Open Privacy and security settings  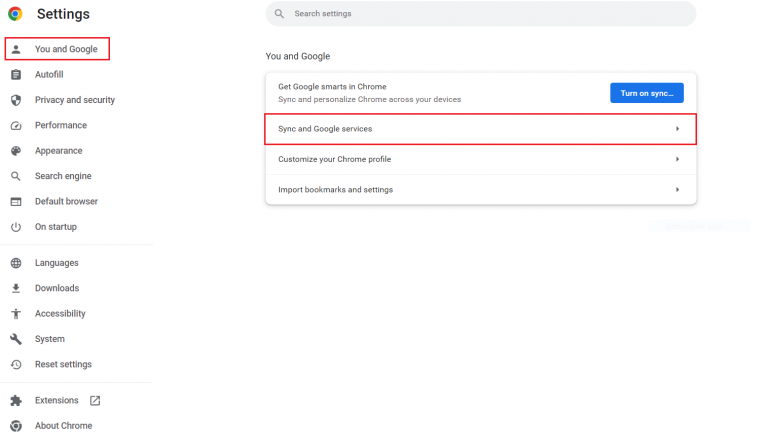[x=75, y=100]
